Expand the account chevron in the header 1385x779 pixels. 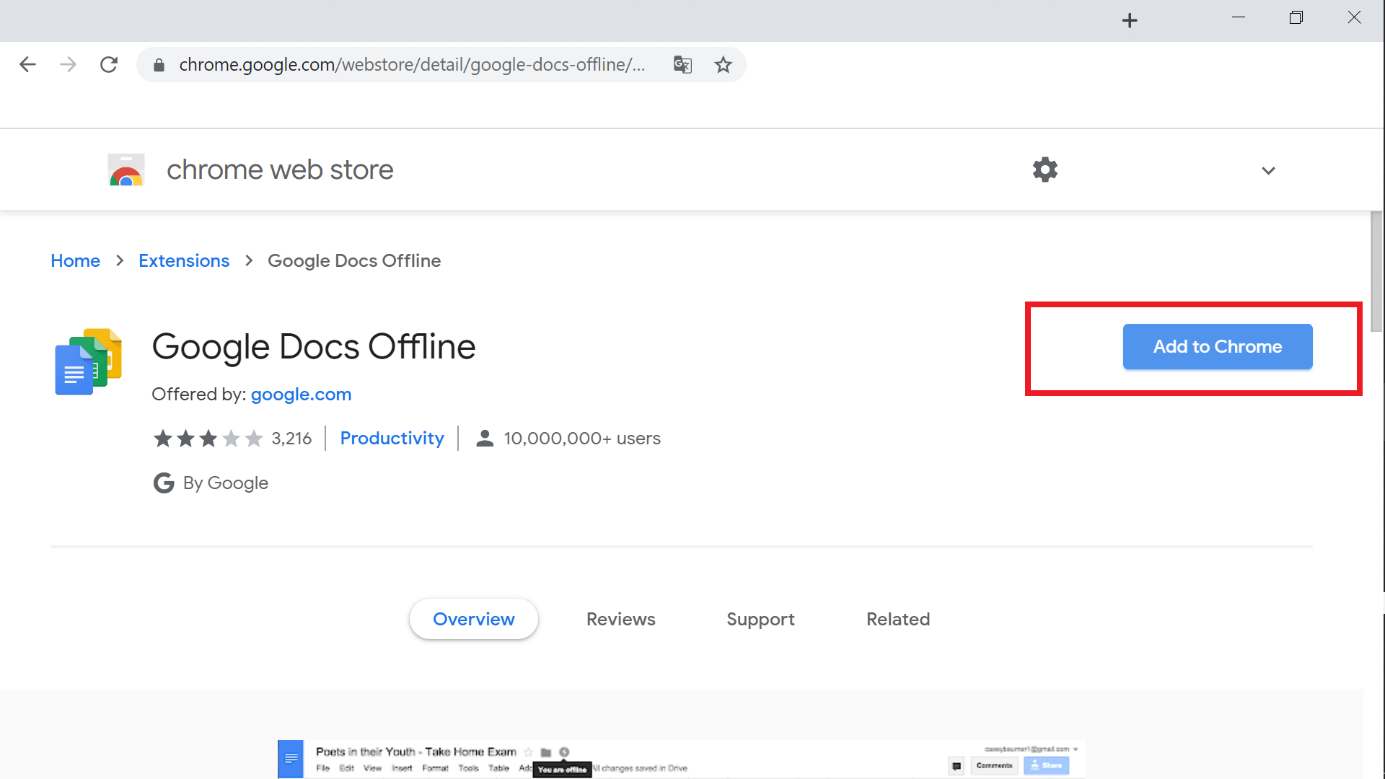(1268, 170)
